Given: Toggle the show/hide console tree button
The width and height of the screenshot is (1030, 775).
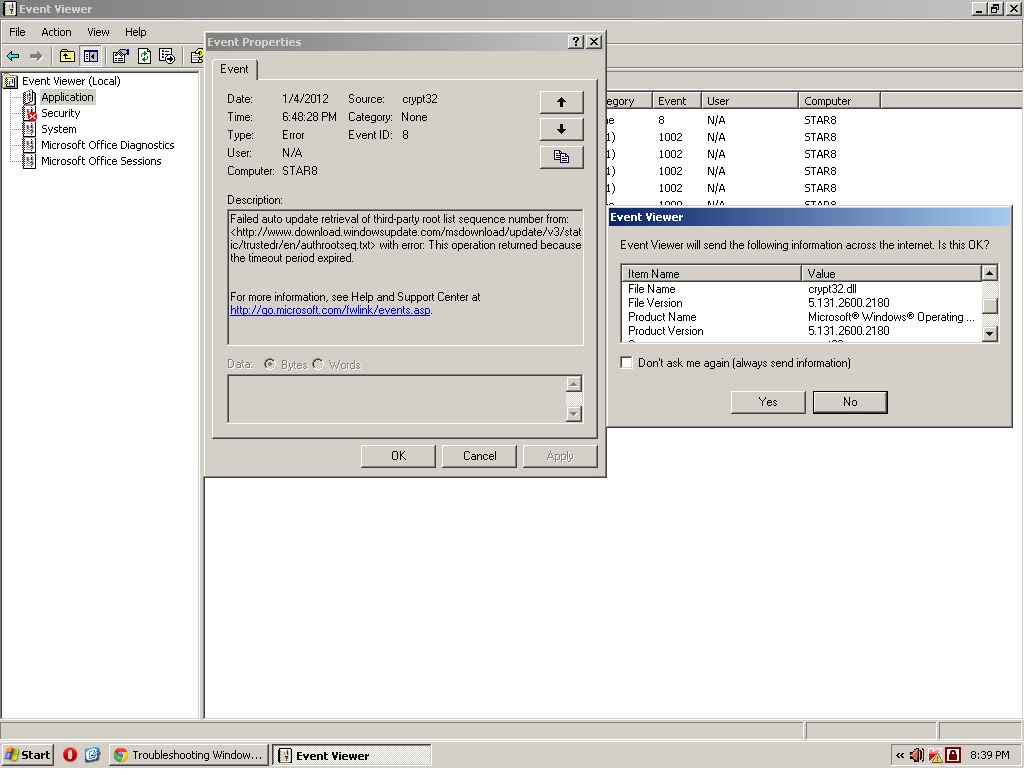Looking at the screenshot, I should pos(91,56).
